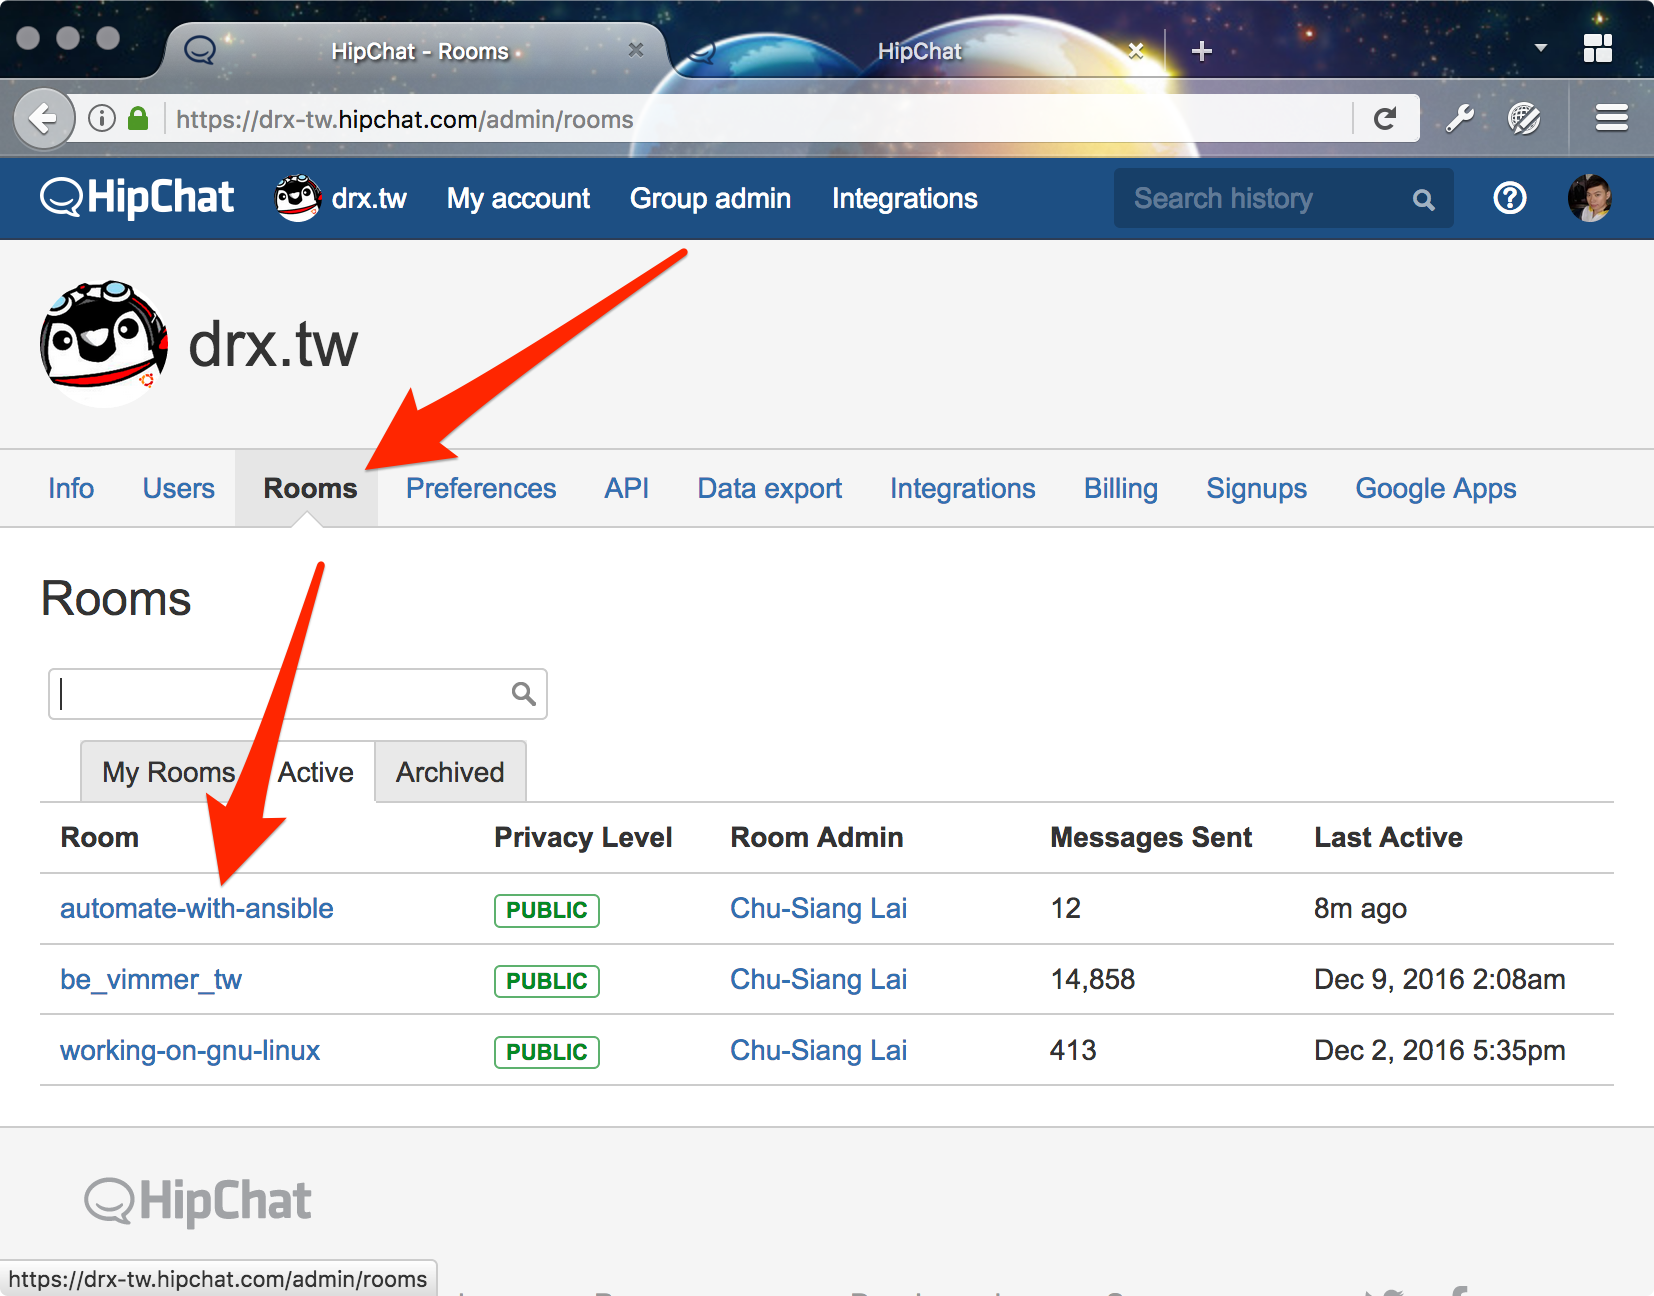Image resolution: width=1654 pixels, height=1296 pixels.
Task: Click the 'Dec 2, 2016 5:35pm' date
Action: (x=1440, y=1050)
